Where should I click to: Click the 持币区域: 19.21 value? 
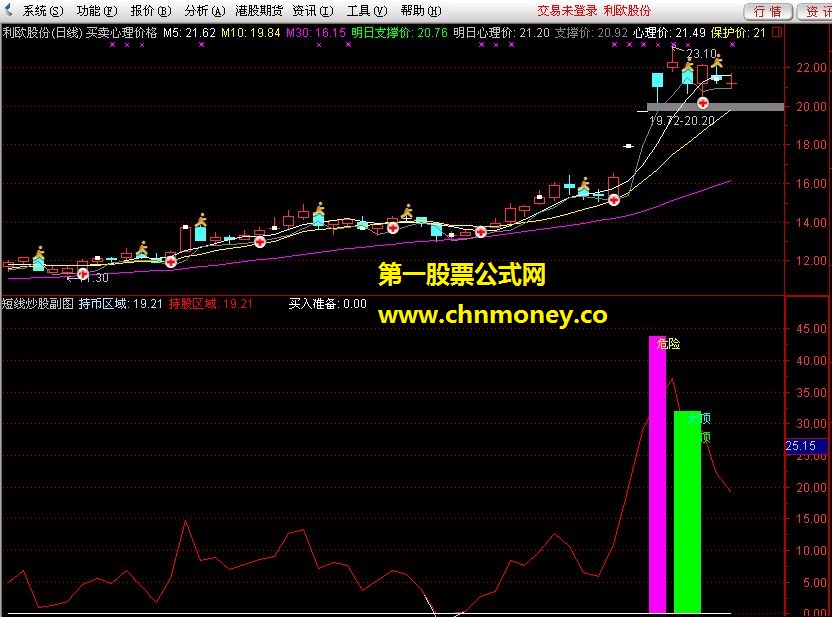pyautogui.click(x=120, y=303)
